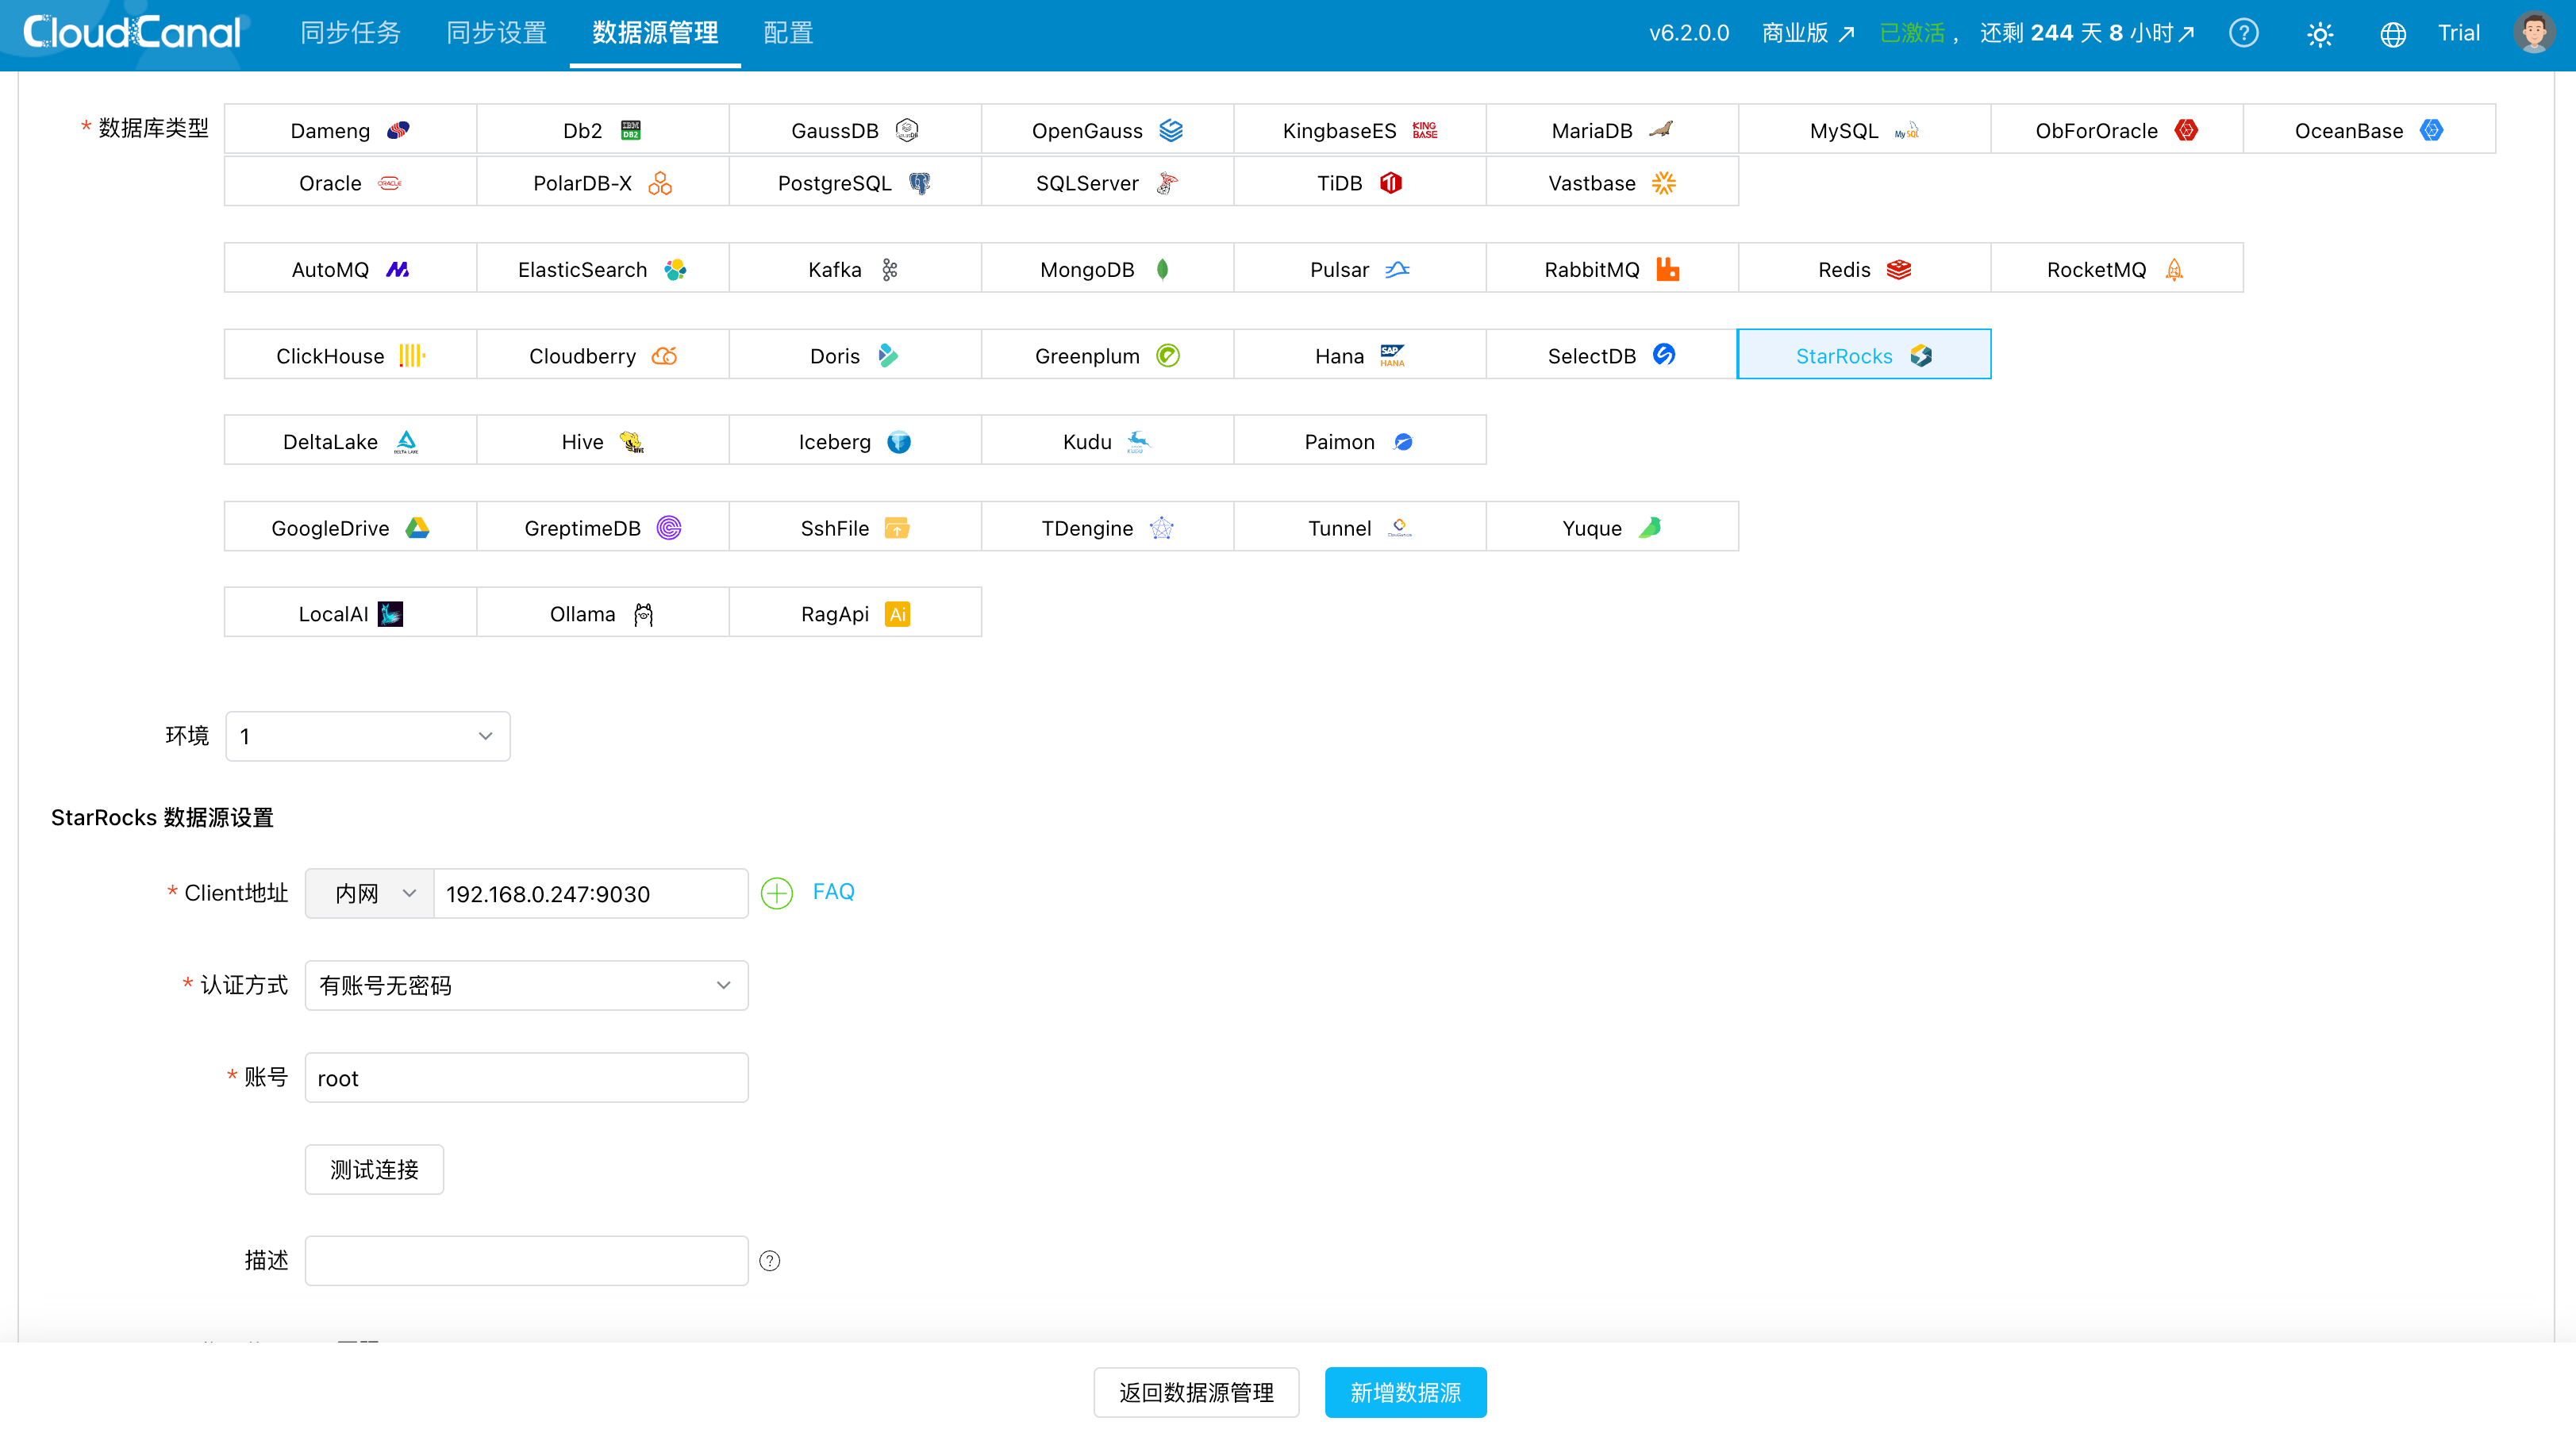Click the MariaDB seal icon

pos(1661,129)
